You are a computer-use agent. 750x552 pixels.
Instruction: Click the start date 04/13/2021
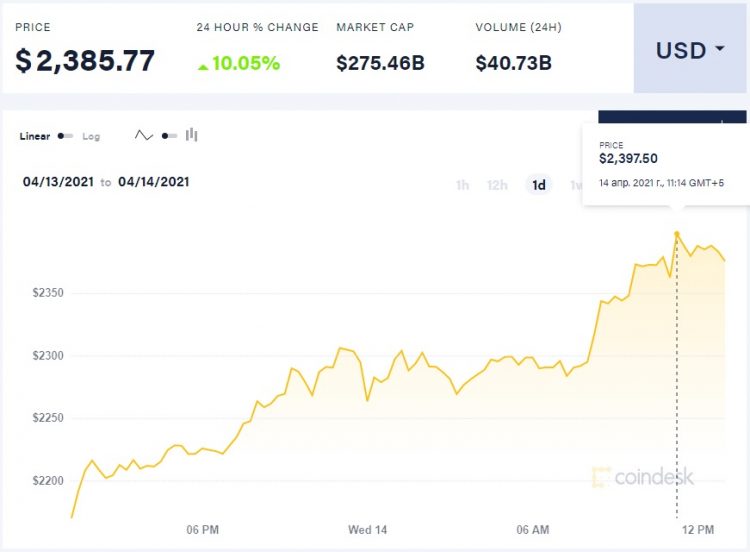click(x=58, y=182)
